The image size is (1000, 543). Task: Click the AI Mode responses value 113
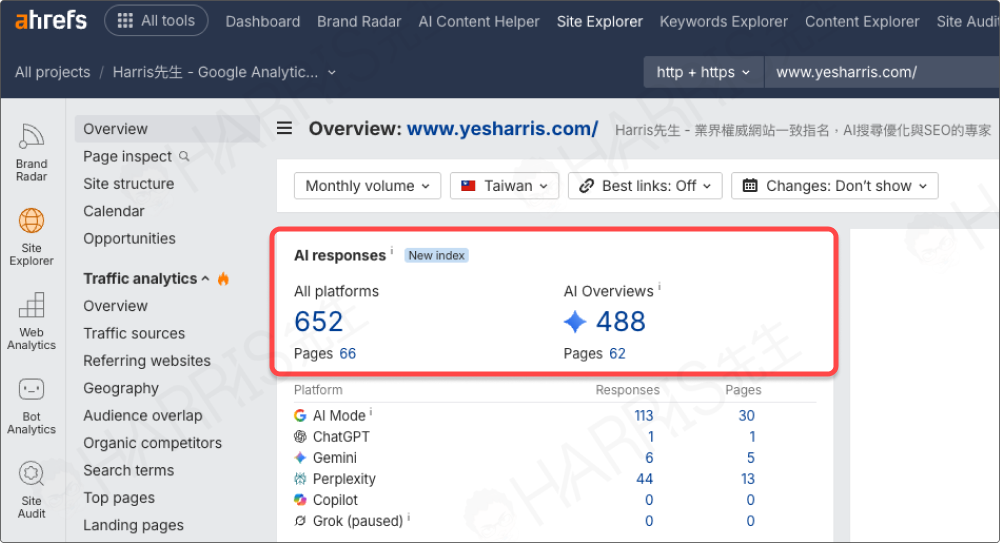(643, 416)
